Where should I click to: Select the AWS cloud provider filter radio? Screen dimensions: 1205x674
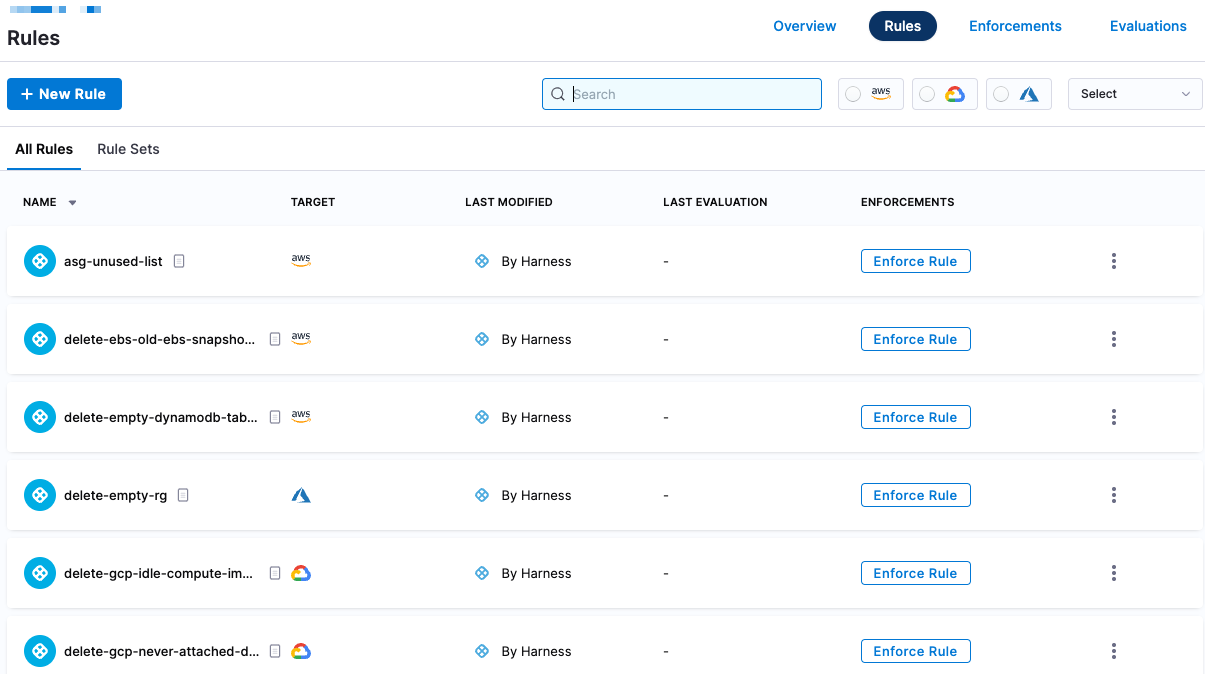853,94
